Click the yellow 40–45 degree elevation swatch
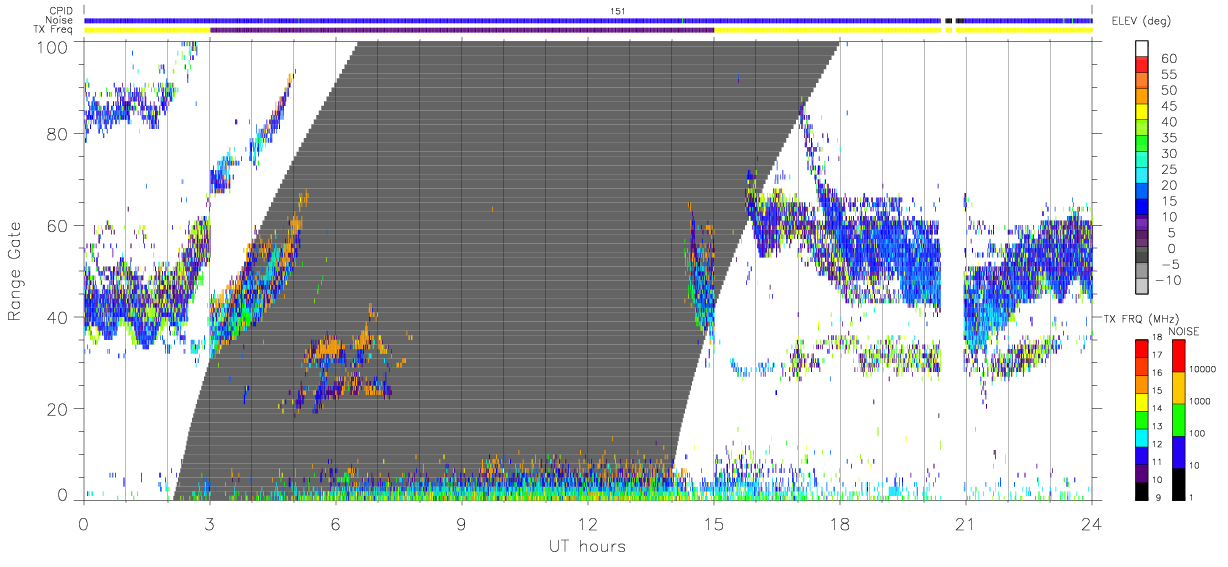 pyautogui.click(x=1142, y=114)
